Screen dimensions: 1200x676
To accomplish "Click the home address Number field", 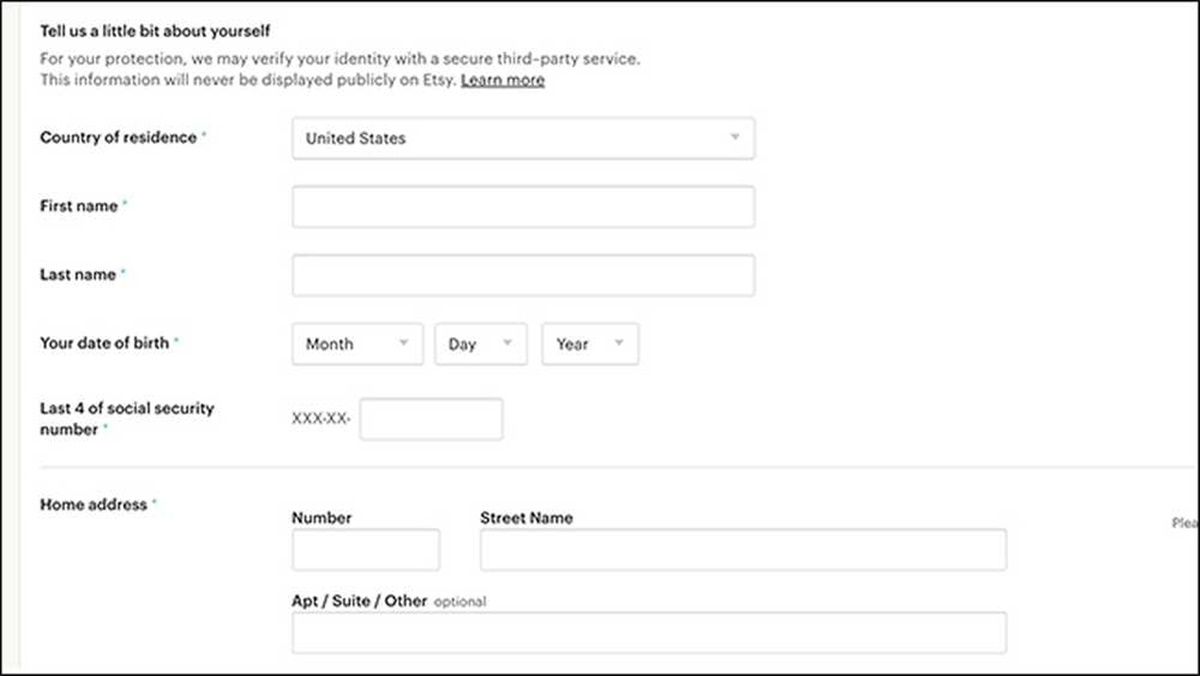I will click(365, 550).
